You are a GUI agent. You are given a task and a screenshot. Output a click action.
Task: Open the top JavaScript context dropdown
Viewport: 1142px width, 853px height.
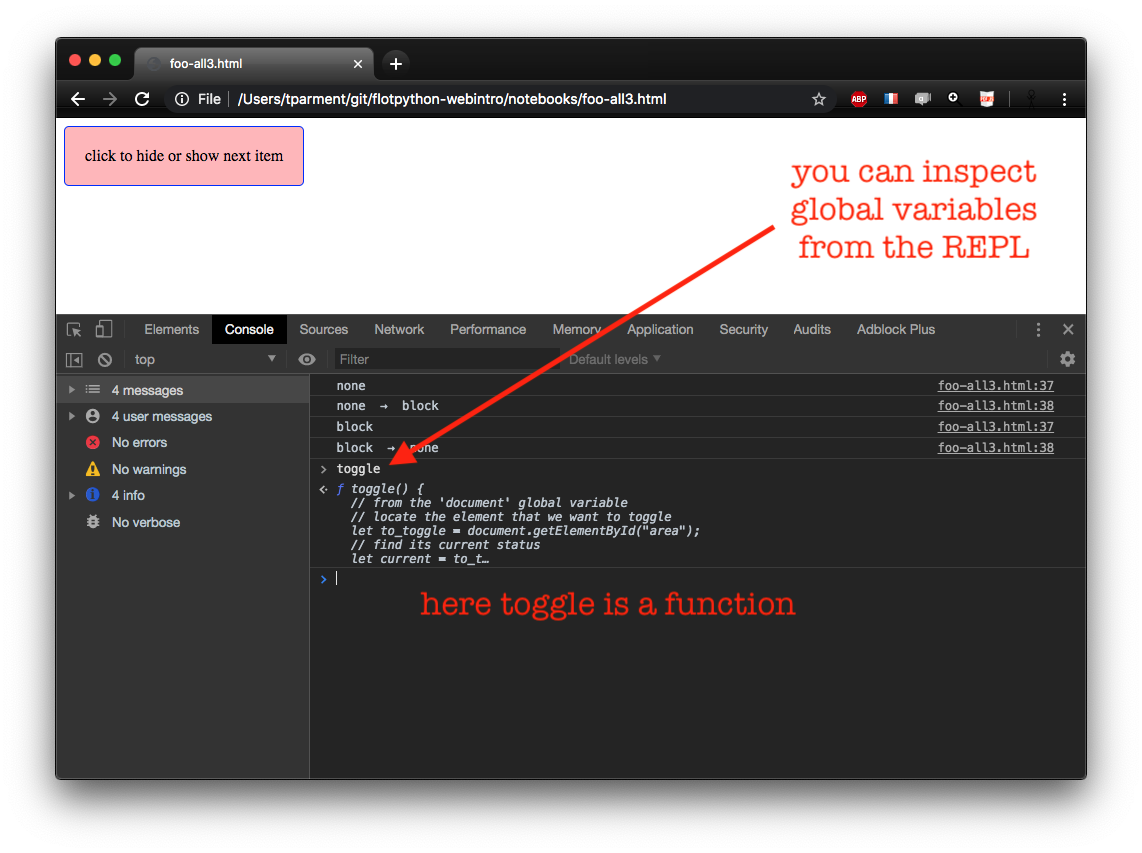point(205,360)
